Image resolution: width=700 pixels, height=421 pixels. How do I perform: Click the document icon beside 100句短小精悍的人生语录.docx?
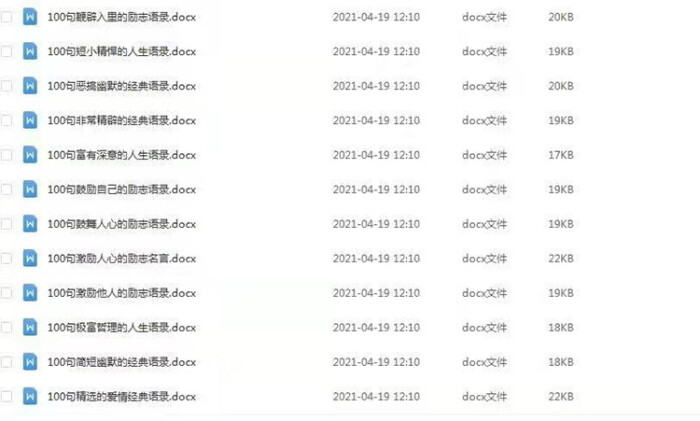pyautogui.click(x=30, y=51)
